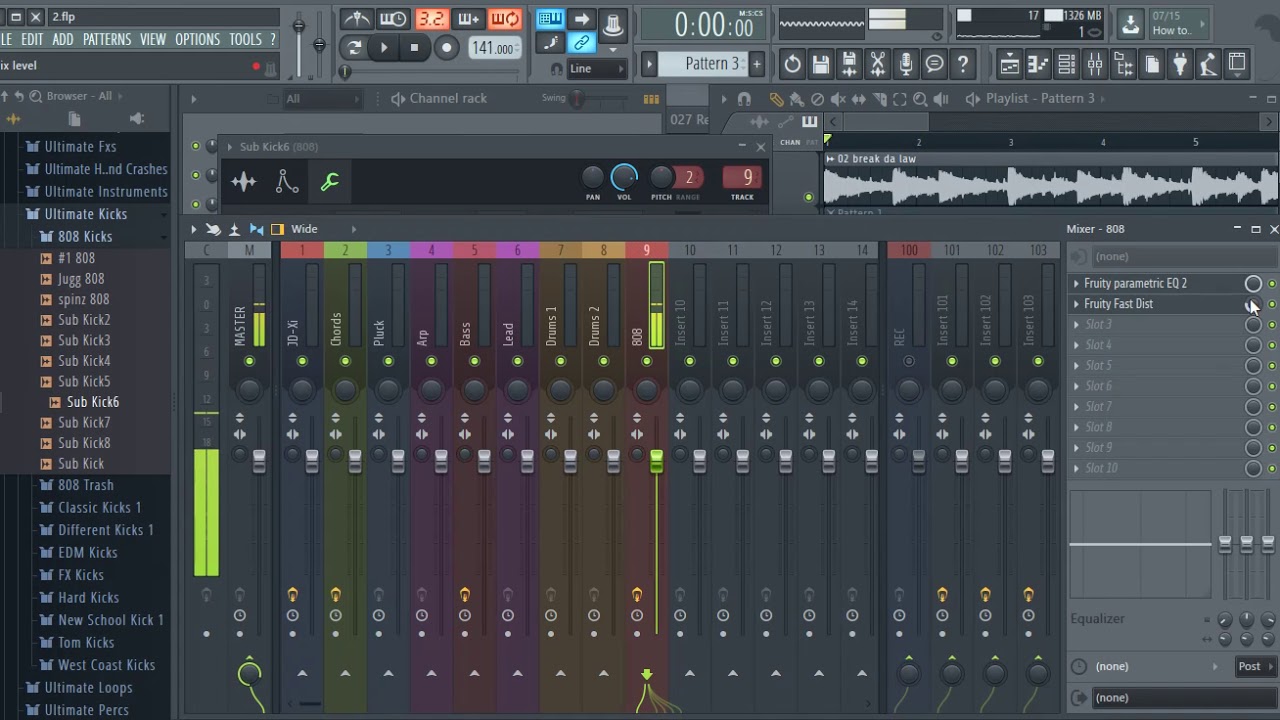Toggle the metronome icon
This screenshot has height=720, width=1280.
[356, 20]
